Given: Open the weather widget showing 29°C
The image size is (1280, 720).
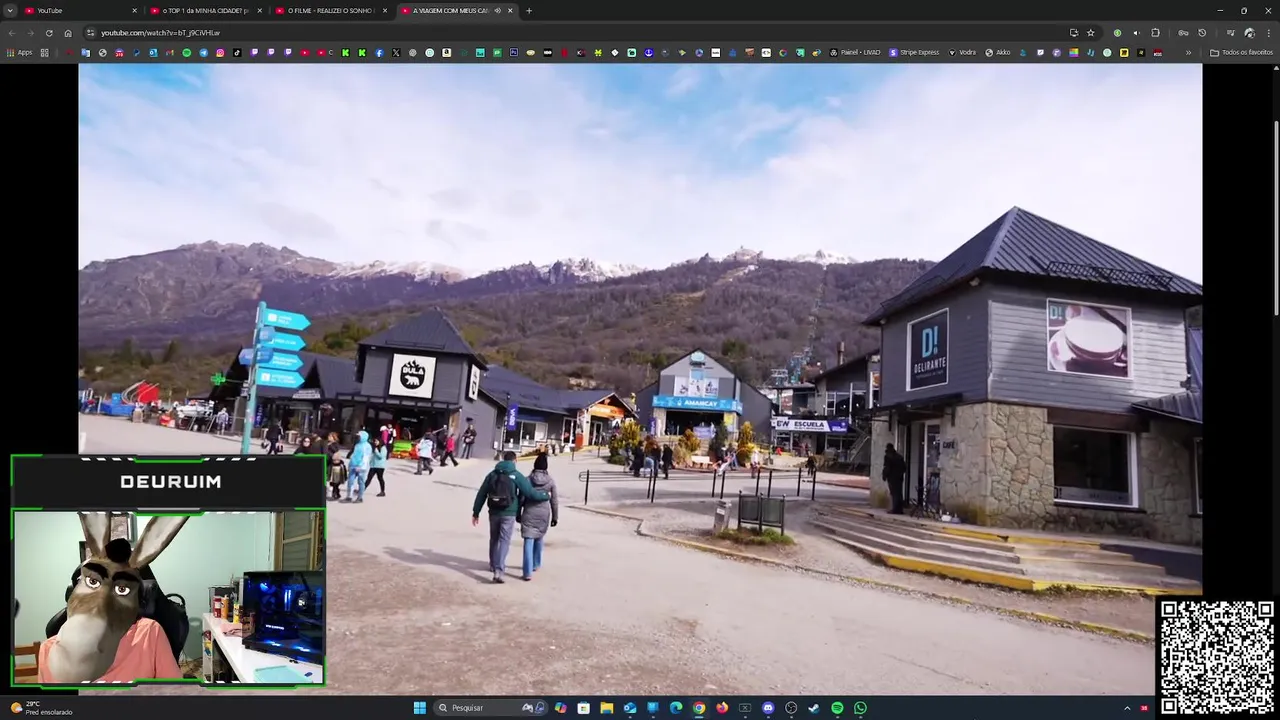Looking at the screenshot, I should pos(42,708).
